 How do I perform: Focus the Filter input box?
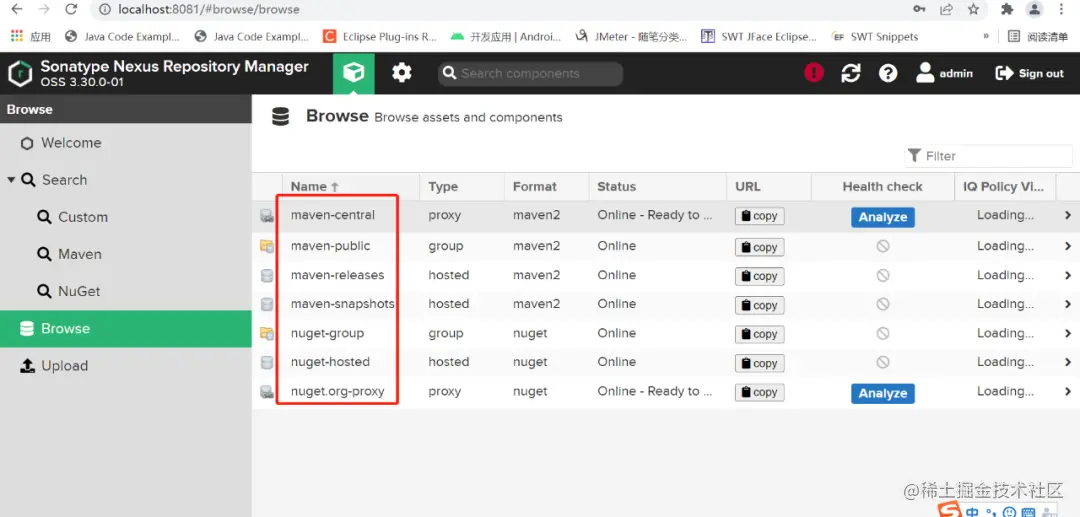point(988,156)
